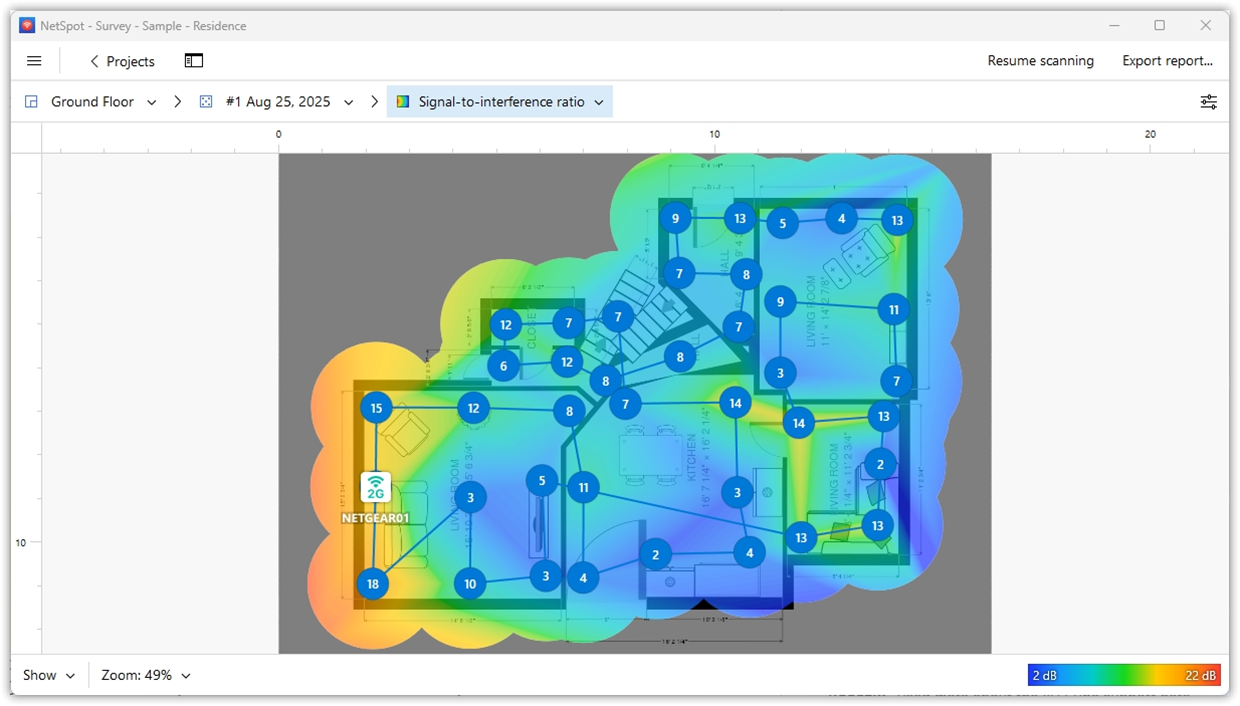Open the hamburger main menu
Viewport: 1240px width, 706px height.
pyautogui.click(x=34, y=61)
